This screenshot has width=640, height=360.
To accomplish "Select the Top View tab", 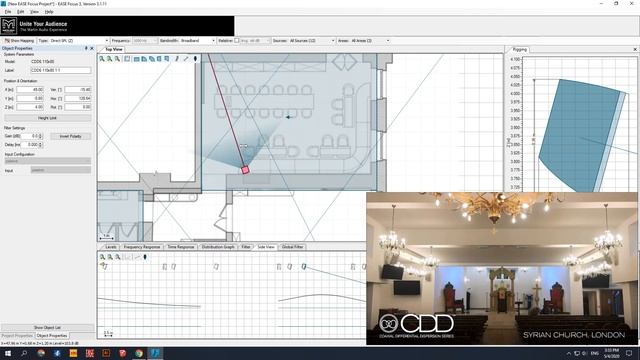I will pos(113,49).
